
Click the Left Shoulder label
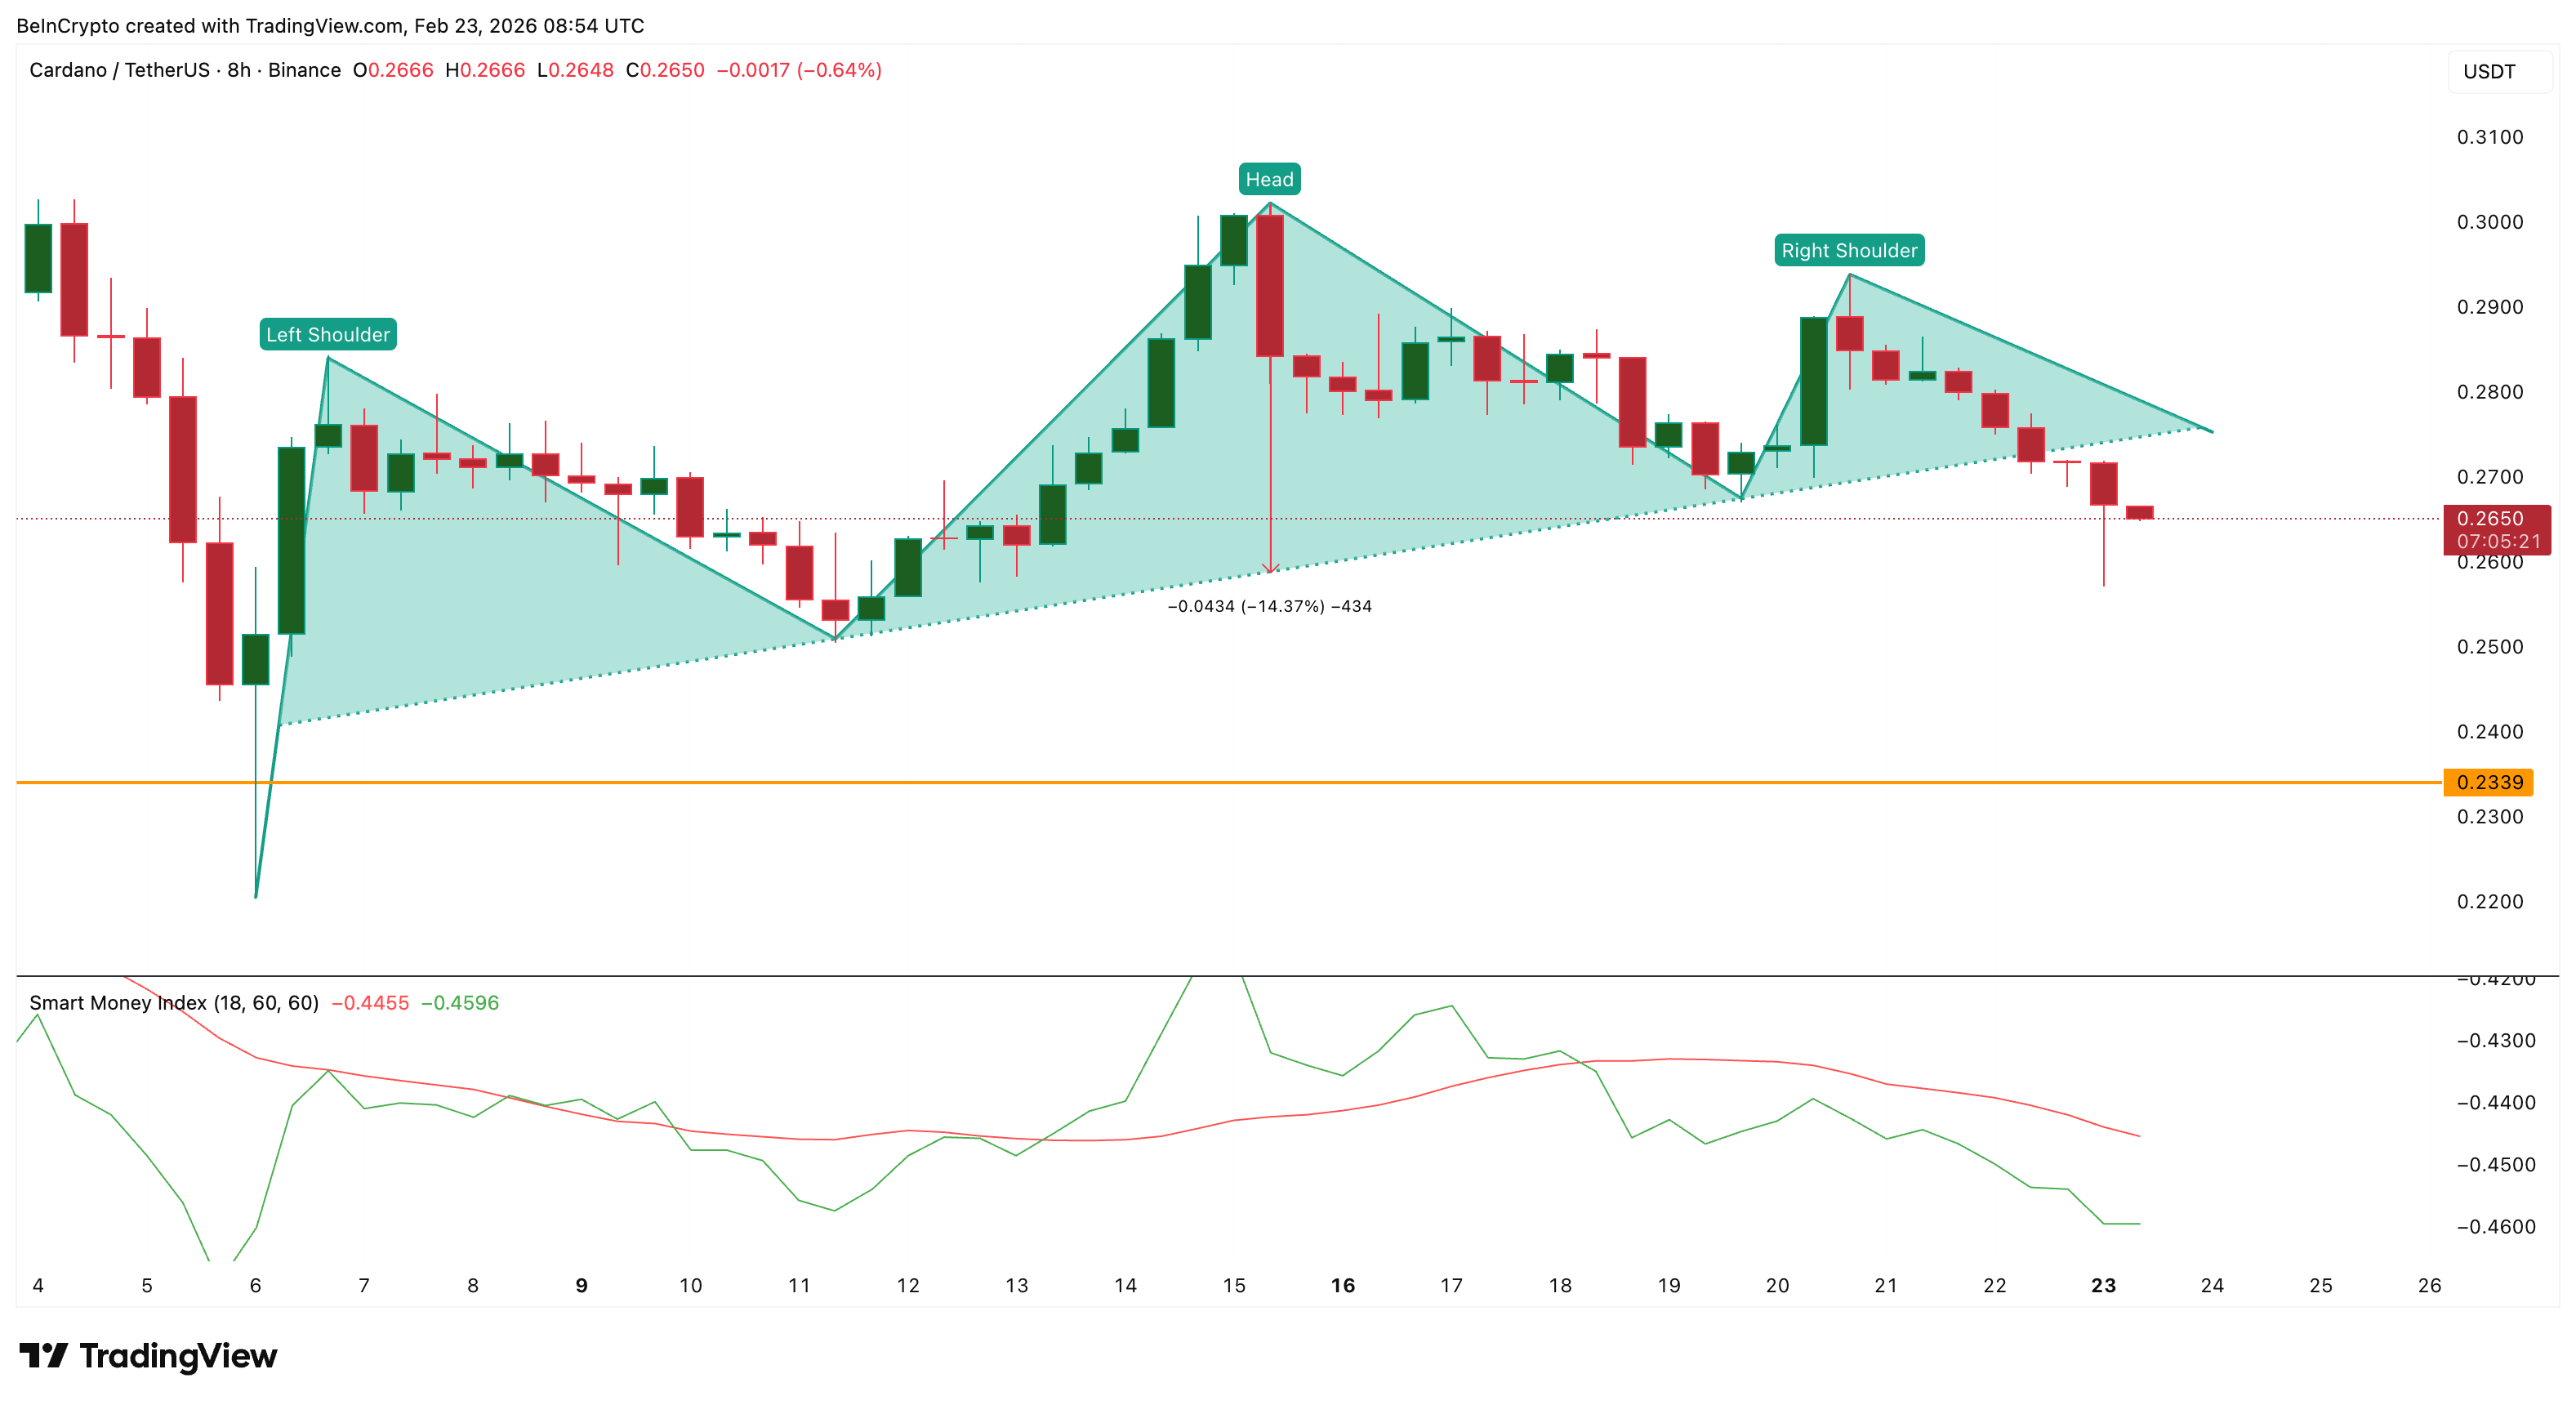click(328, 335)
